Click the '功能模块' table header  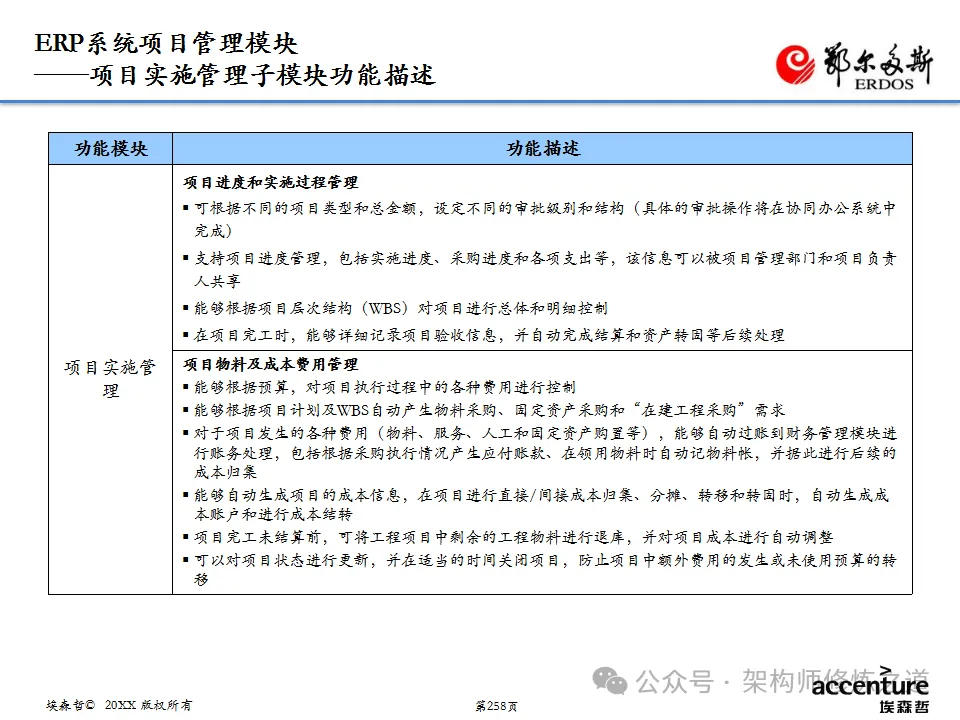click(111, 149)
